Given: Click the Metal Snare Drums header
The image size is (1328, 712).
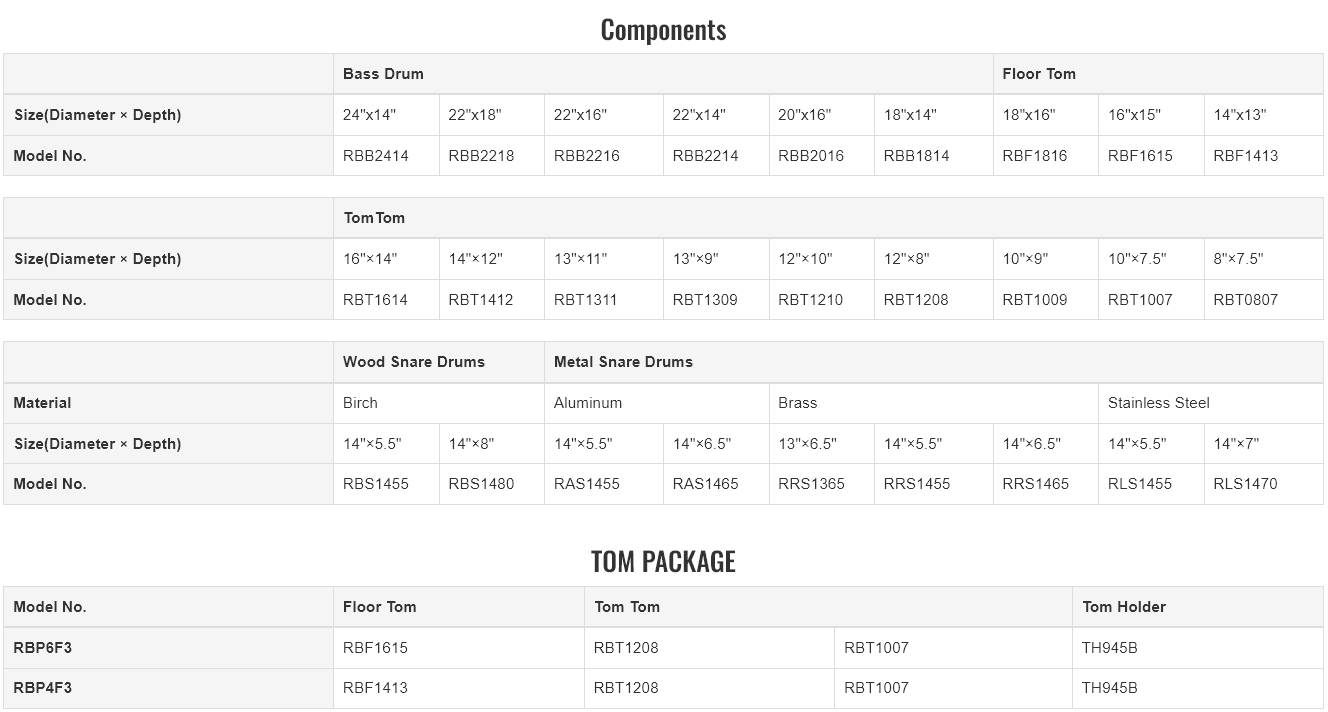Looking at the screenshot, I should pyautogui.click(x=623, y=362).
